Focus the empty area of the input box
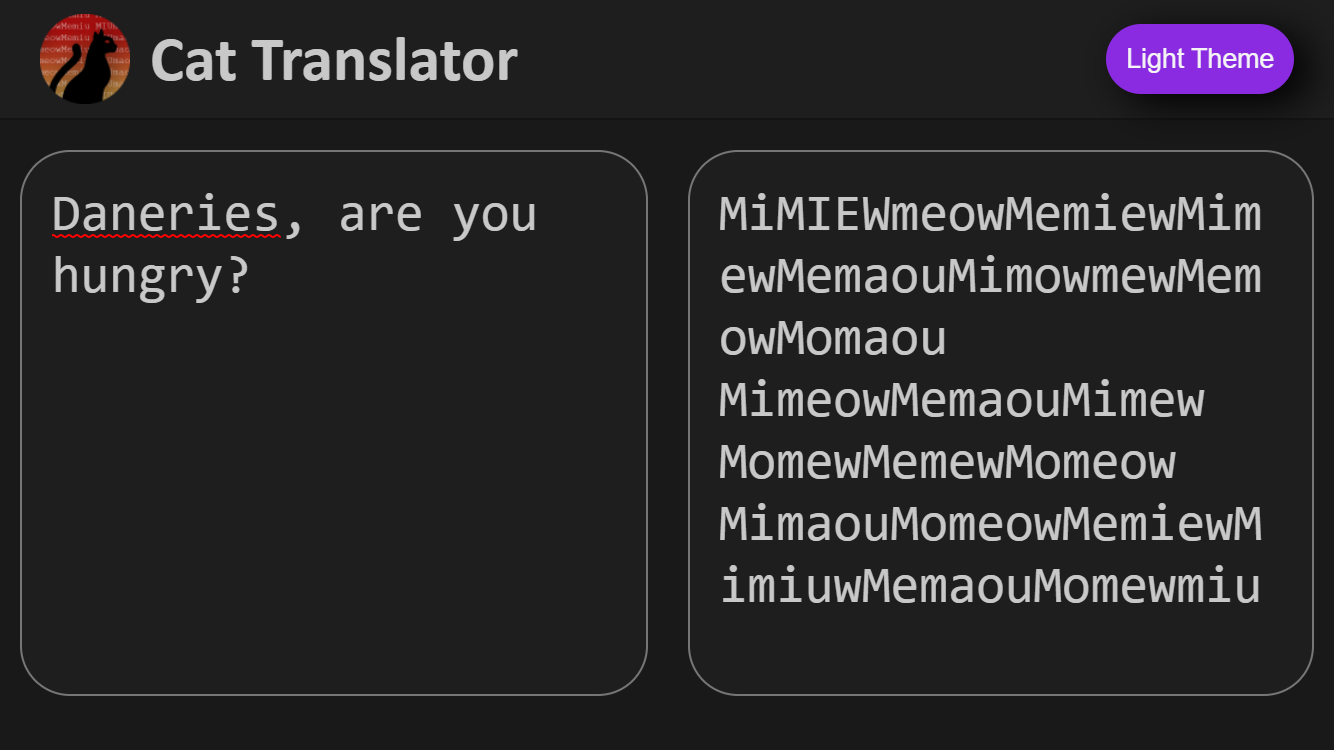 pyautogui.click(x=333, y=500)
